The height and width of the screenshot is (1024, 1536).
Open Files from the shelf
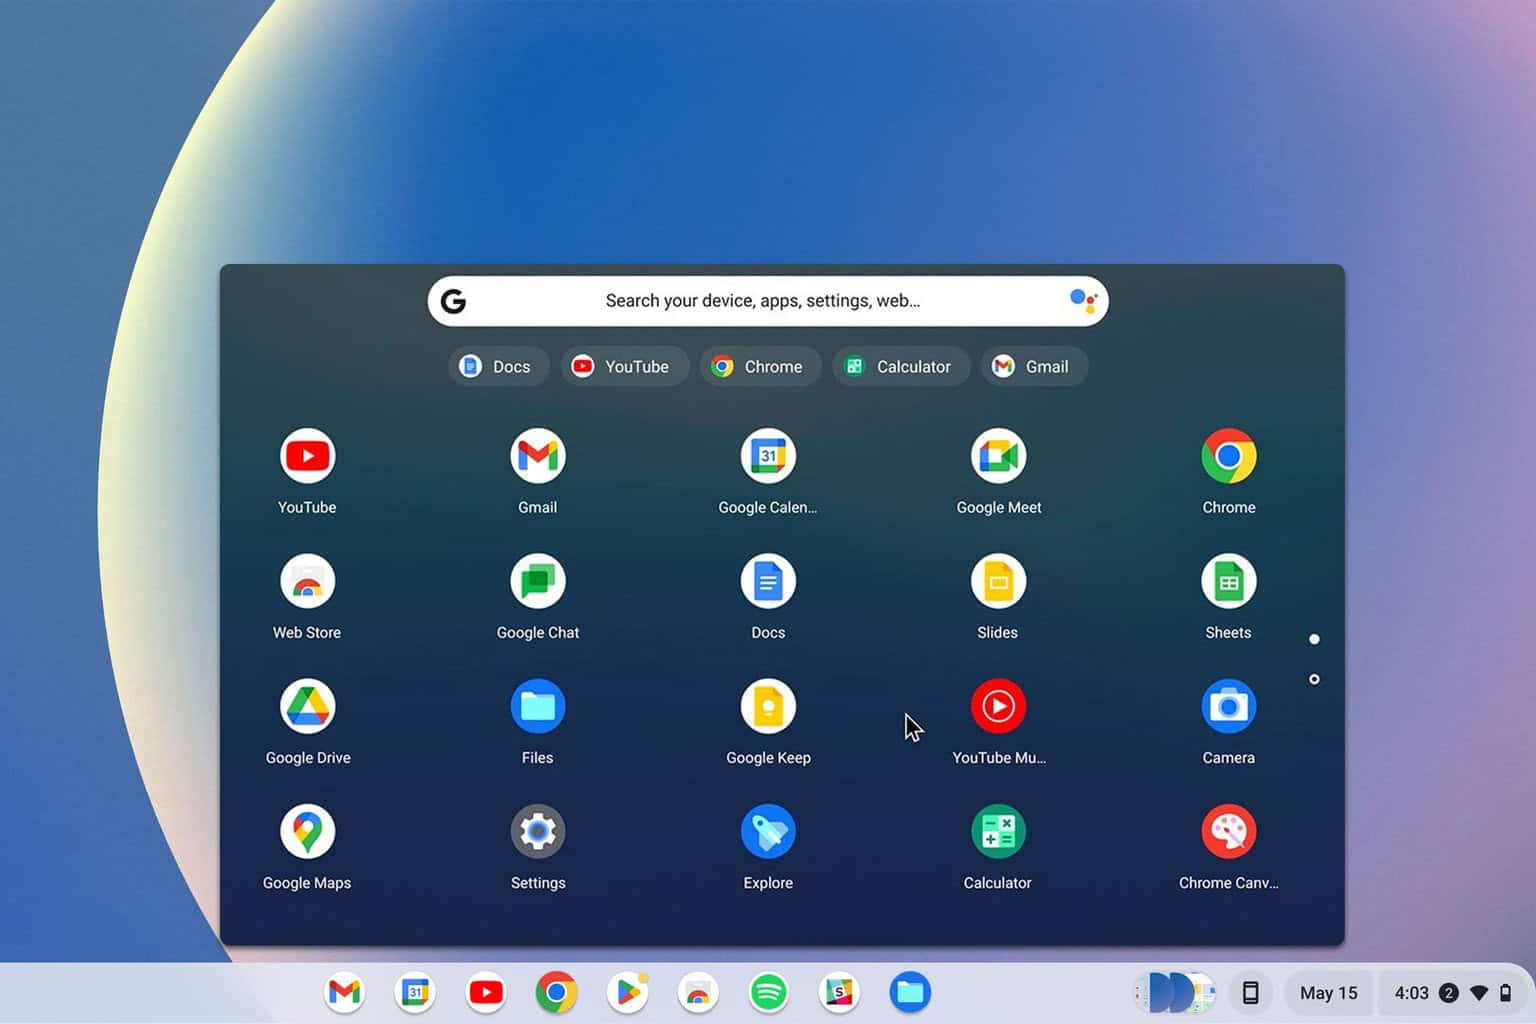pyautogui.click(x=910, y=992)
